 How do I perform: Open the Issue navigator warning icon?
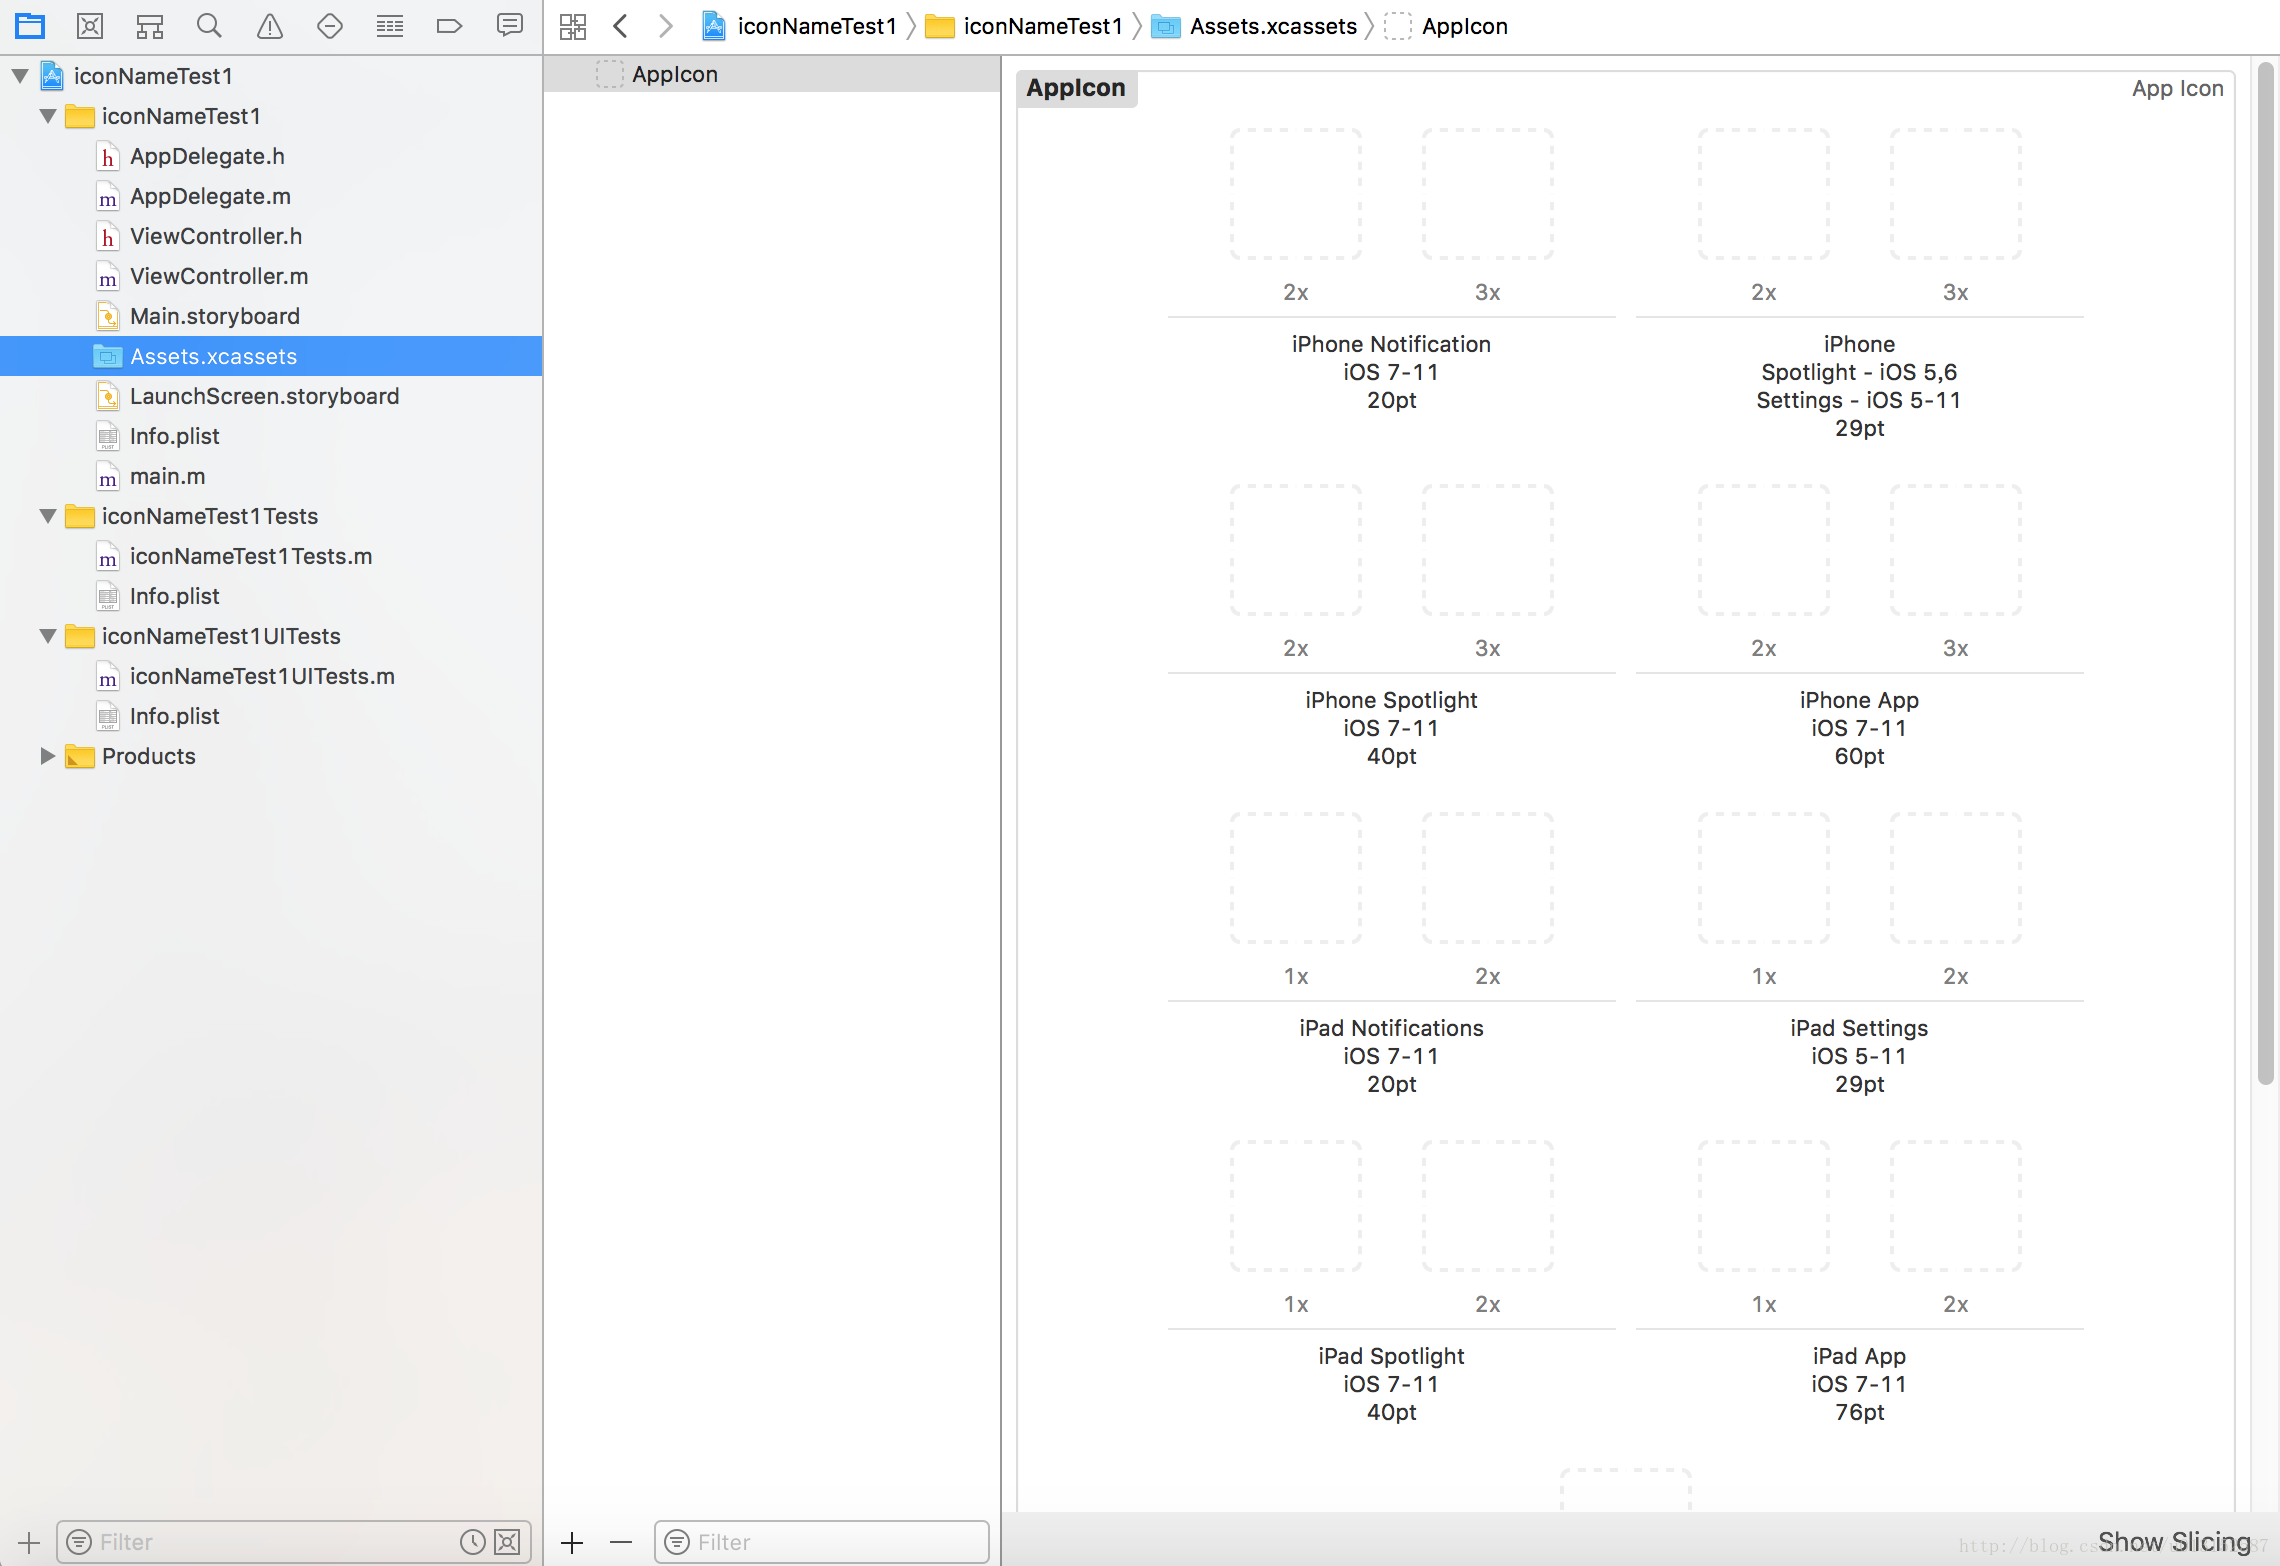click(270, 26)
